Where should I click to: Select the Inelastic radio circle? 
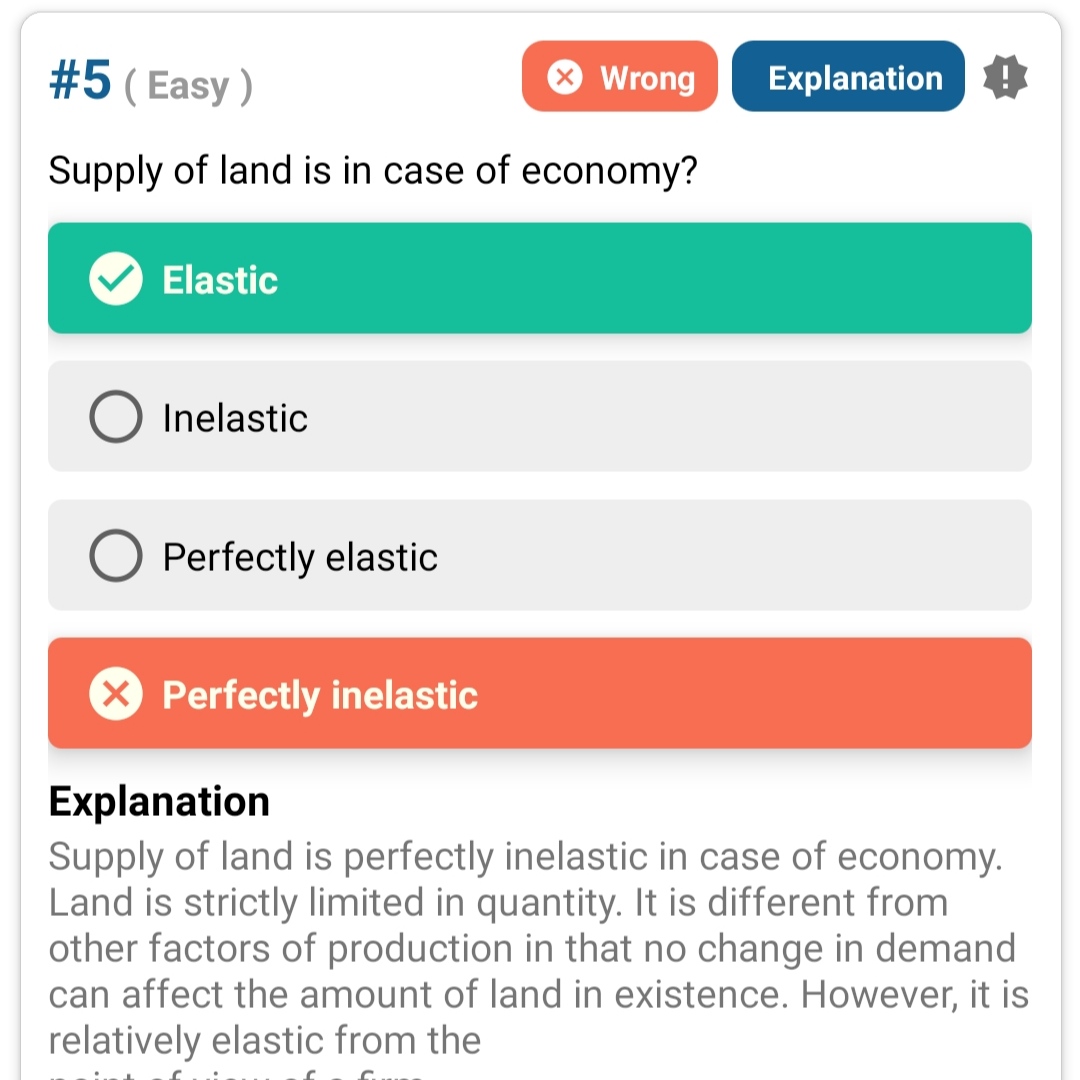click(116, 417)
